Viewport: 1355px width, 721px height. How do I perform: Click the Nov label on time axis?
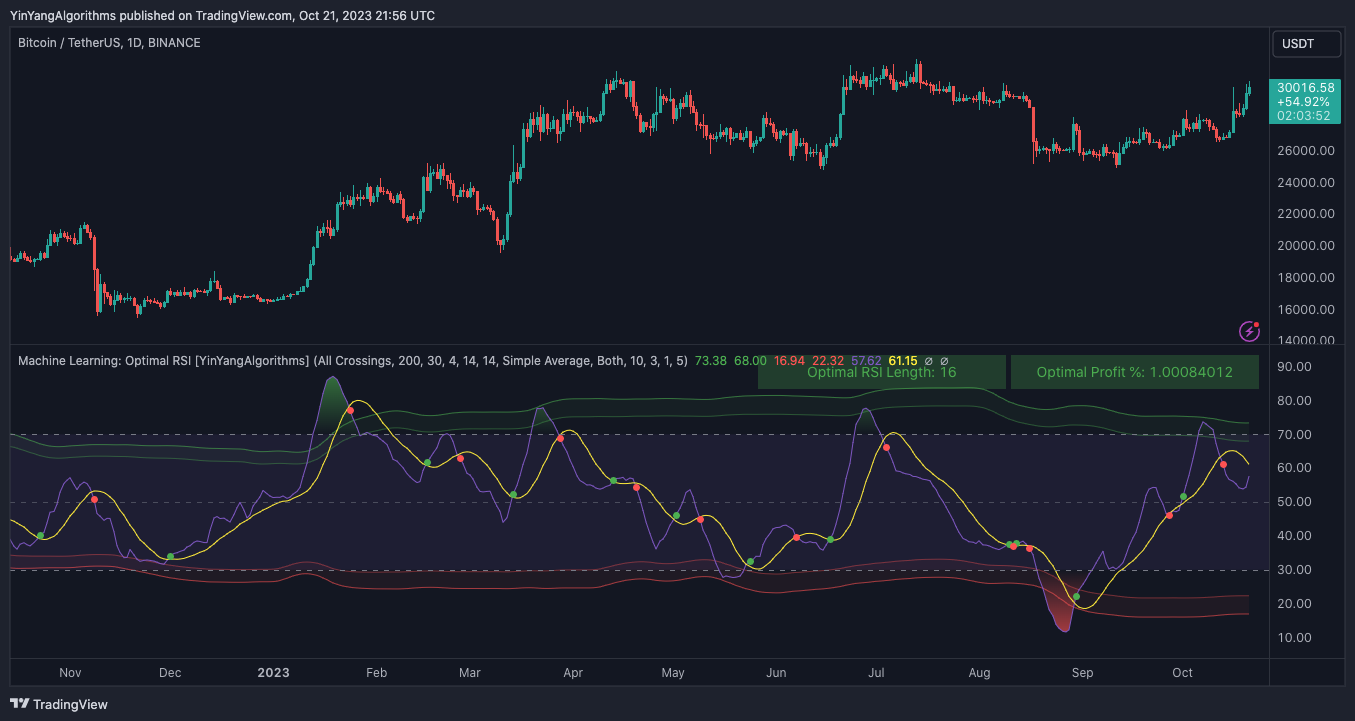(70, 673)
